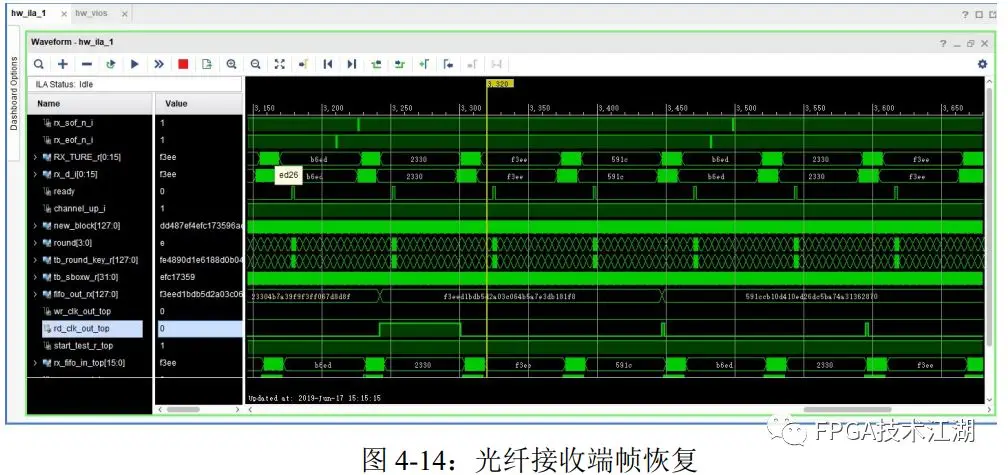Click the search magnifier icon in waveform toolbar

pyautogui.click(x=39, y=64)
